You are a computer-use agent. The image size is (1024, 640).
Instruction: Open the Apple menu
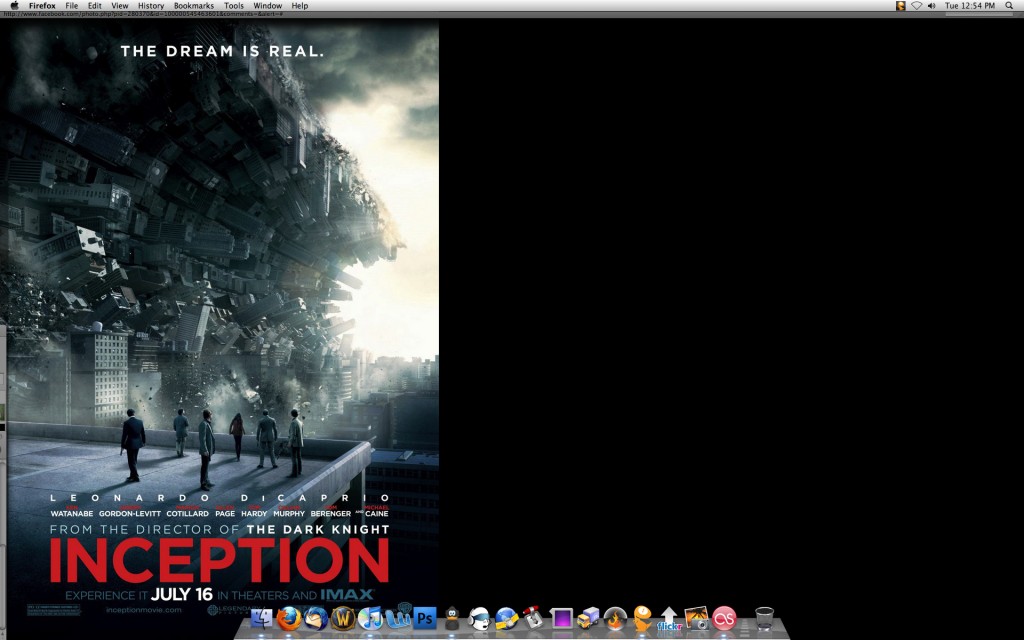point(14,5)
